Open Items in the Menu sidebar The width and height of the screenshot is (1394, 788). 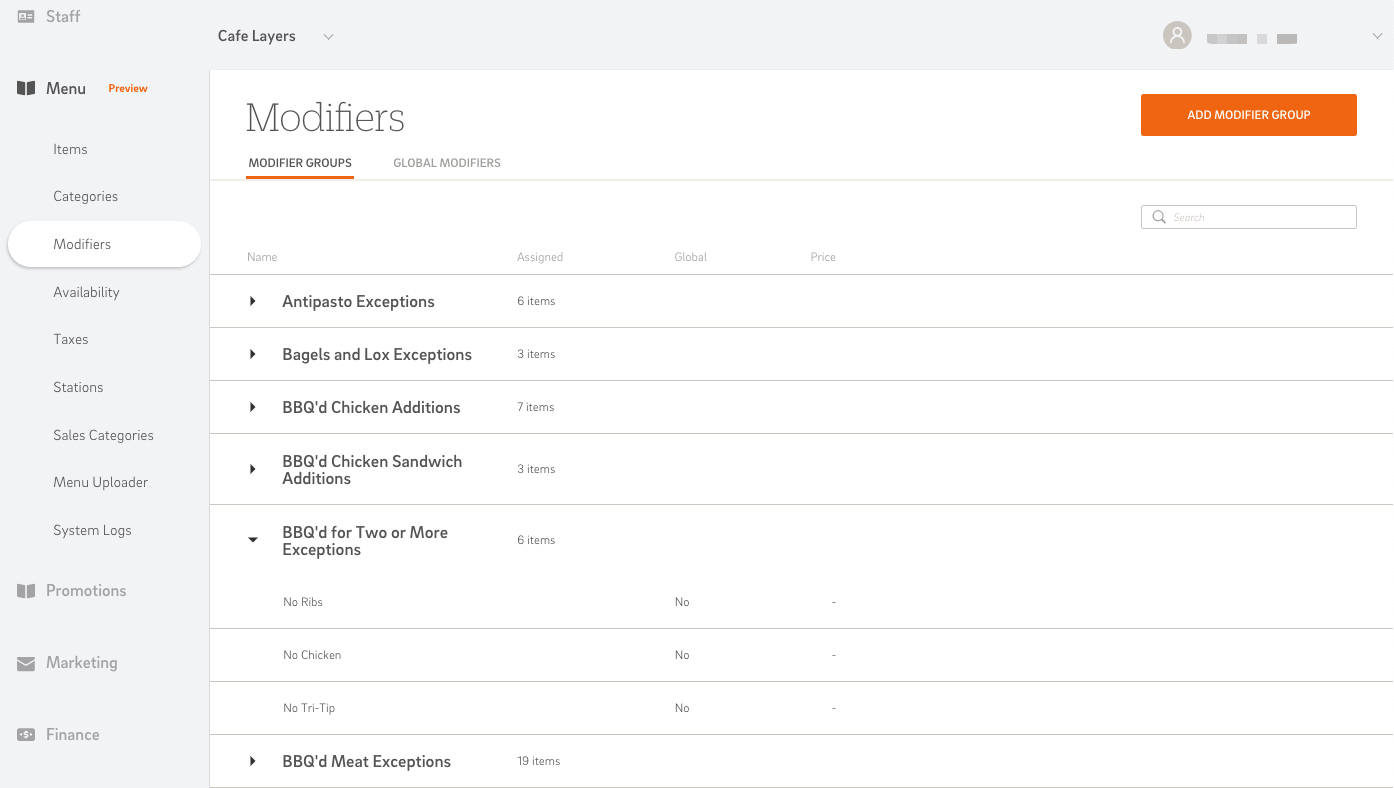pos(70,149)
